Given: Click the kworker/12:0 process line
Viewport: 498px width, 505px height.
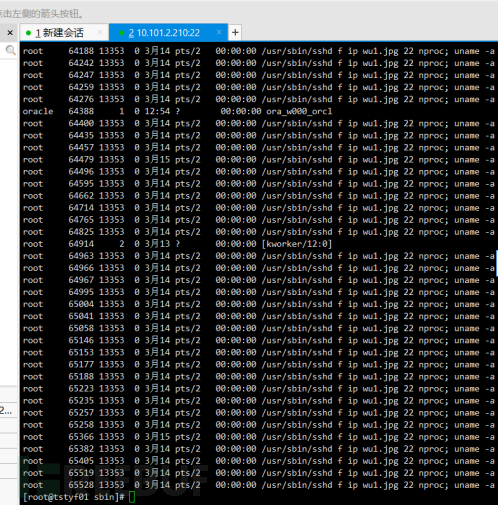Looking at the screenshot, I should 177,244.
